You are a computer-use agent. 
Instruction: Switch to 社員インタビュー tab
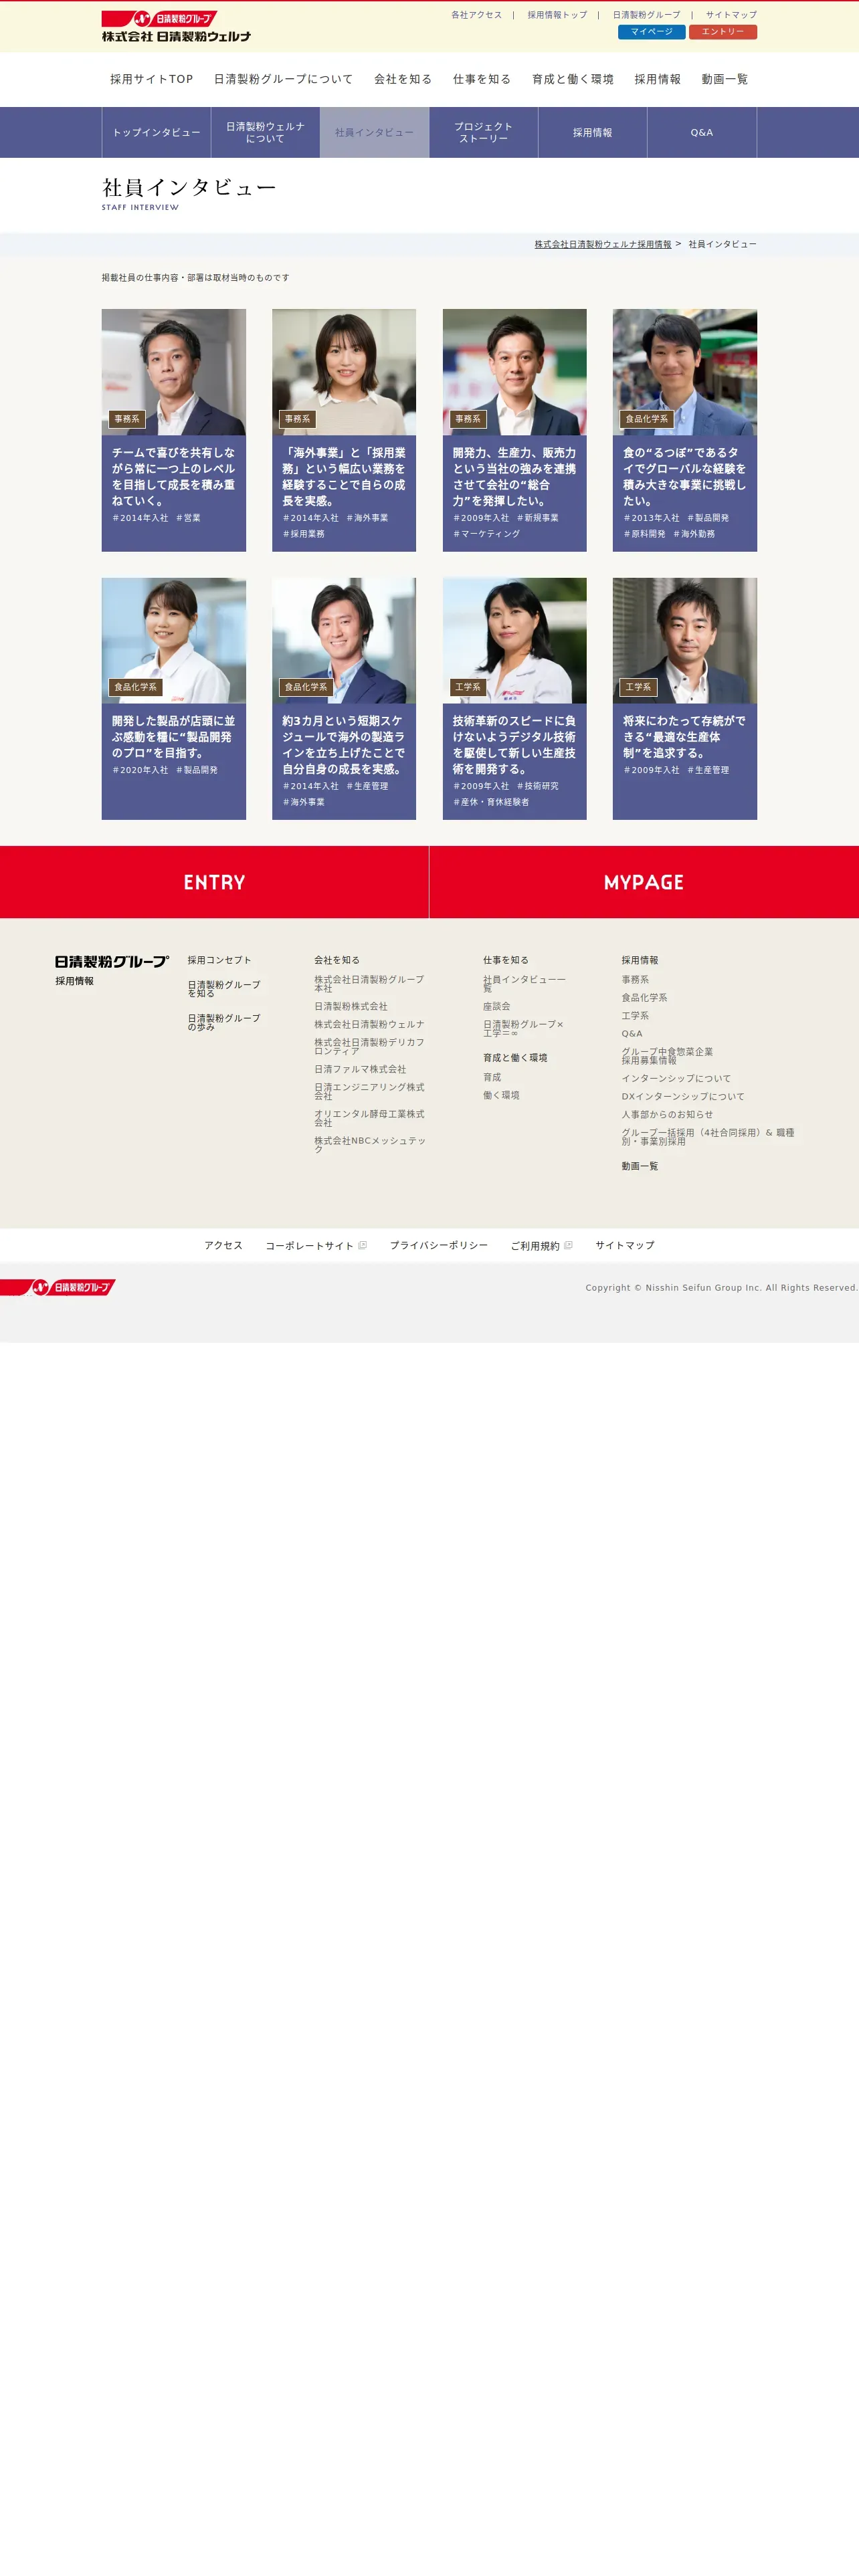pos(374,132)
